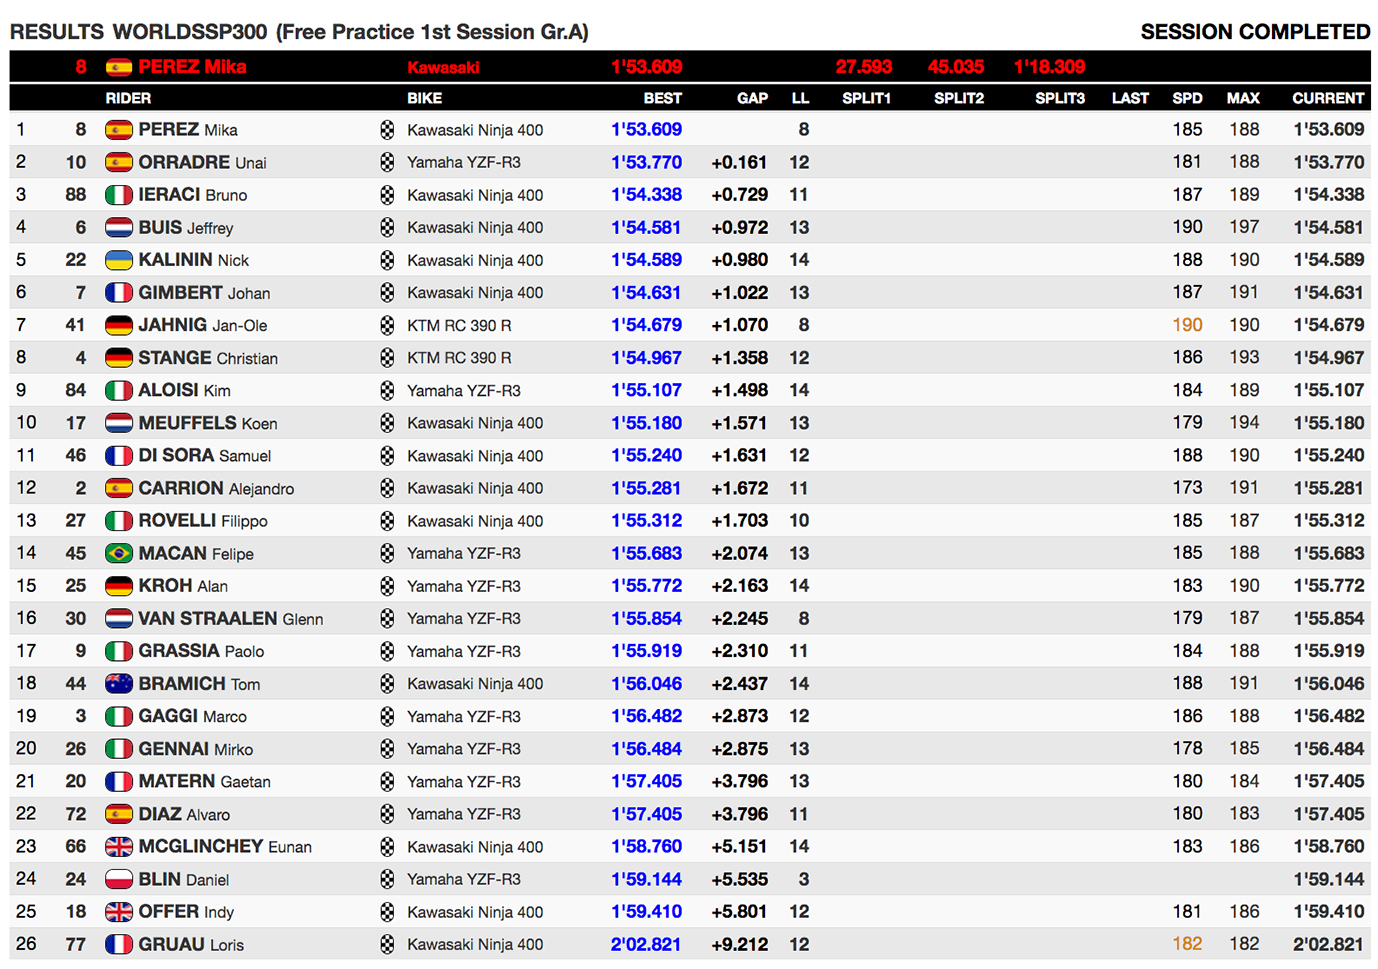Click the Polish flag next to BLIN Daniel
Image resolution: width=1378 pixels, height=969 pixels.
click(119, 879)
